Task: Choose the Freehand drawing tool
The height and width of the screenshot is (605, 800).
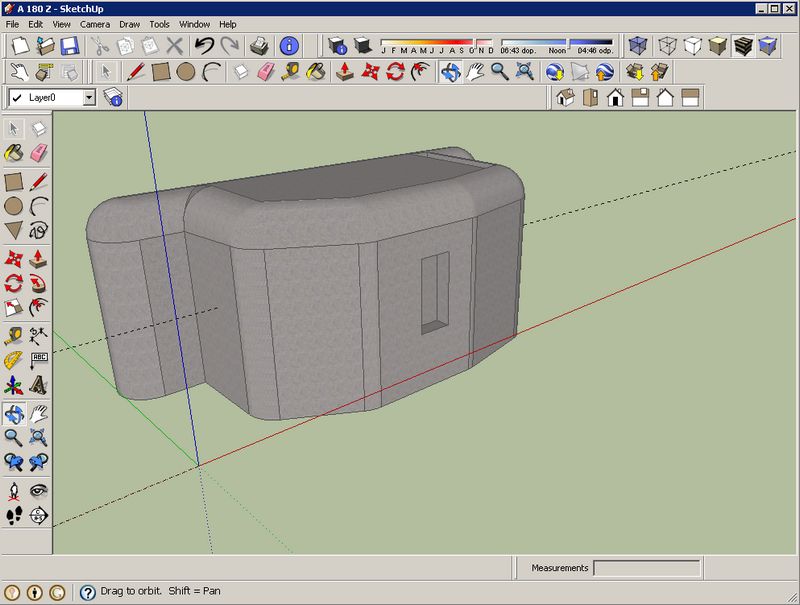Action: [39, 231]
